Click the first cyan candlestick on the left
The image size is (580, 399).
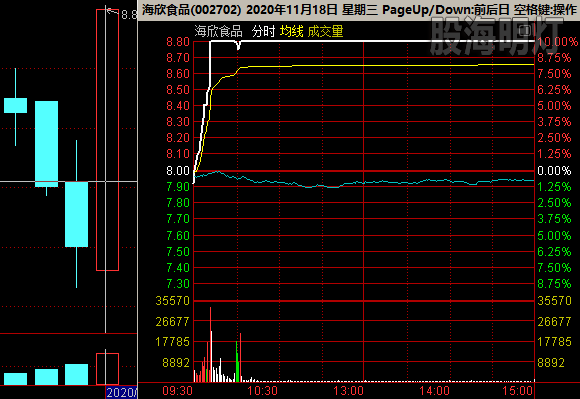pyautogui.click(x=16, y=105)
